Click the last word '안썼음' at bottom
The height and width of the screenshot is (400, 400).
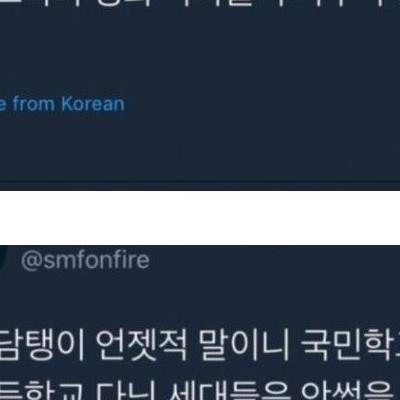(x=347, y=391)
